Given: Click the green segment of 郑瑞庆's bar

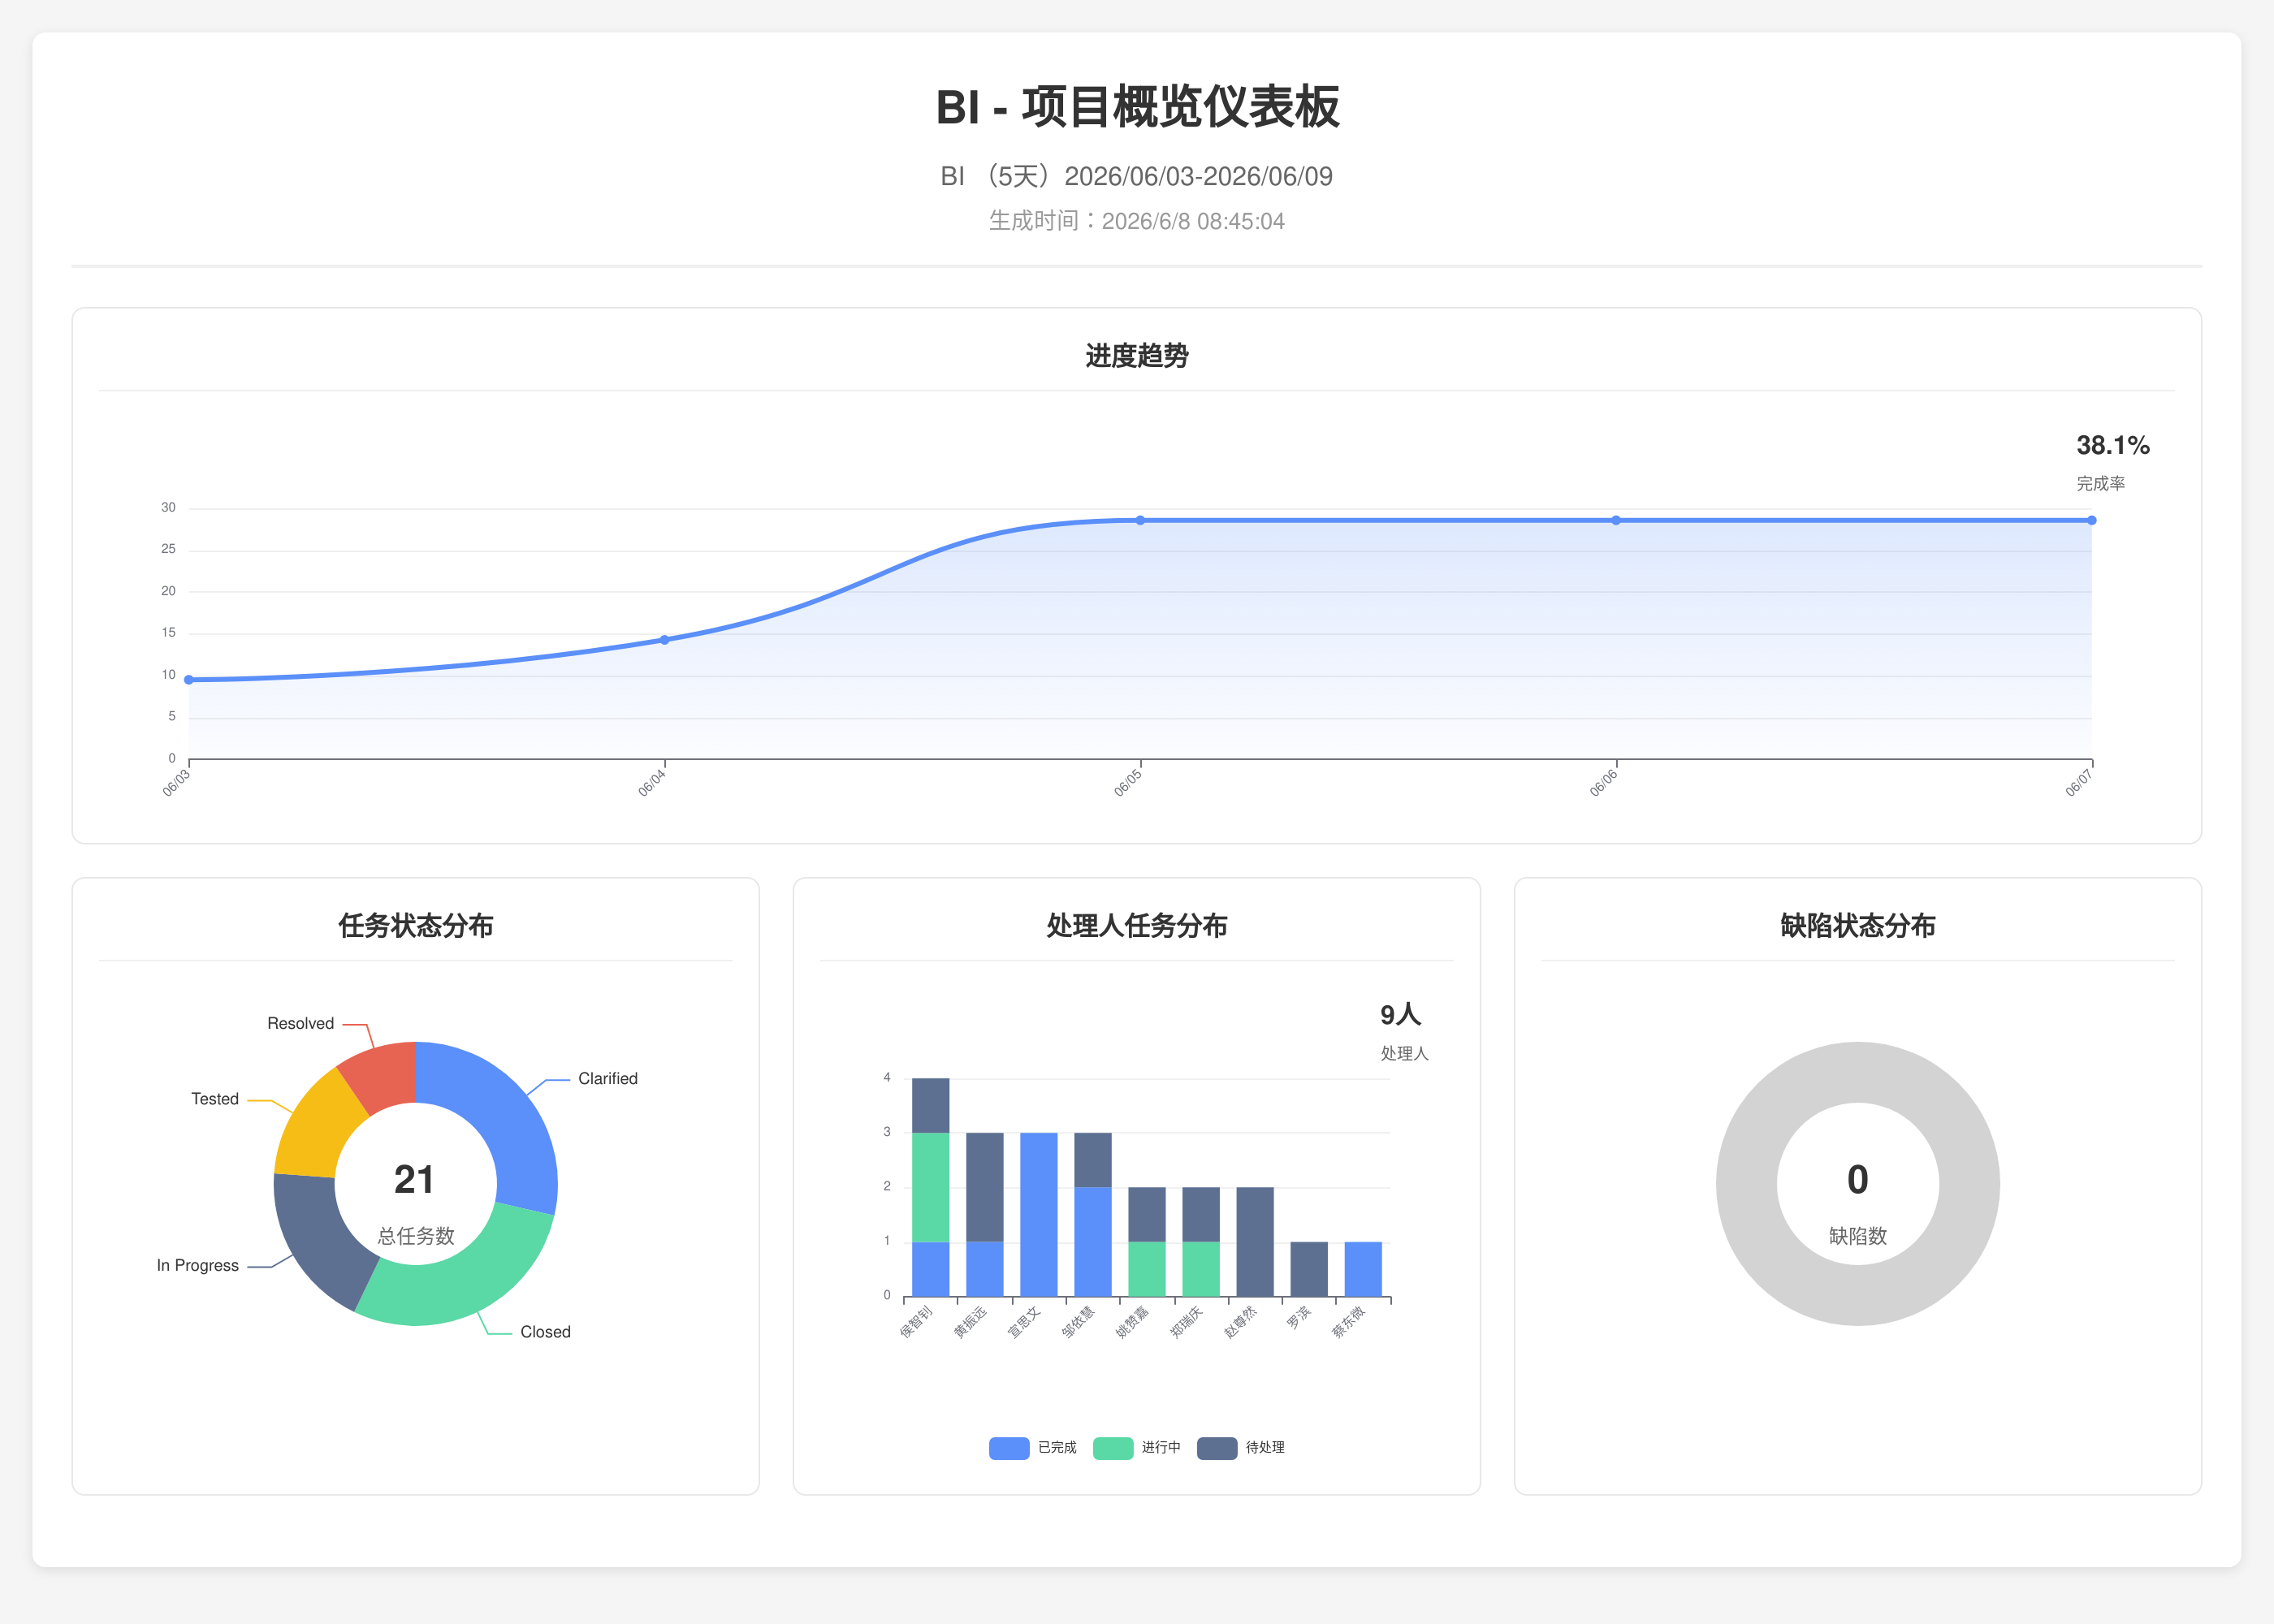Looking at the screenshot, I should [x=1201, y=1270].
